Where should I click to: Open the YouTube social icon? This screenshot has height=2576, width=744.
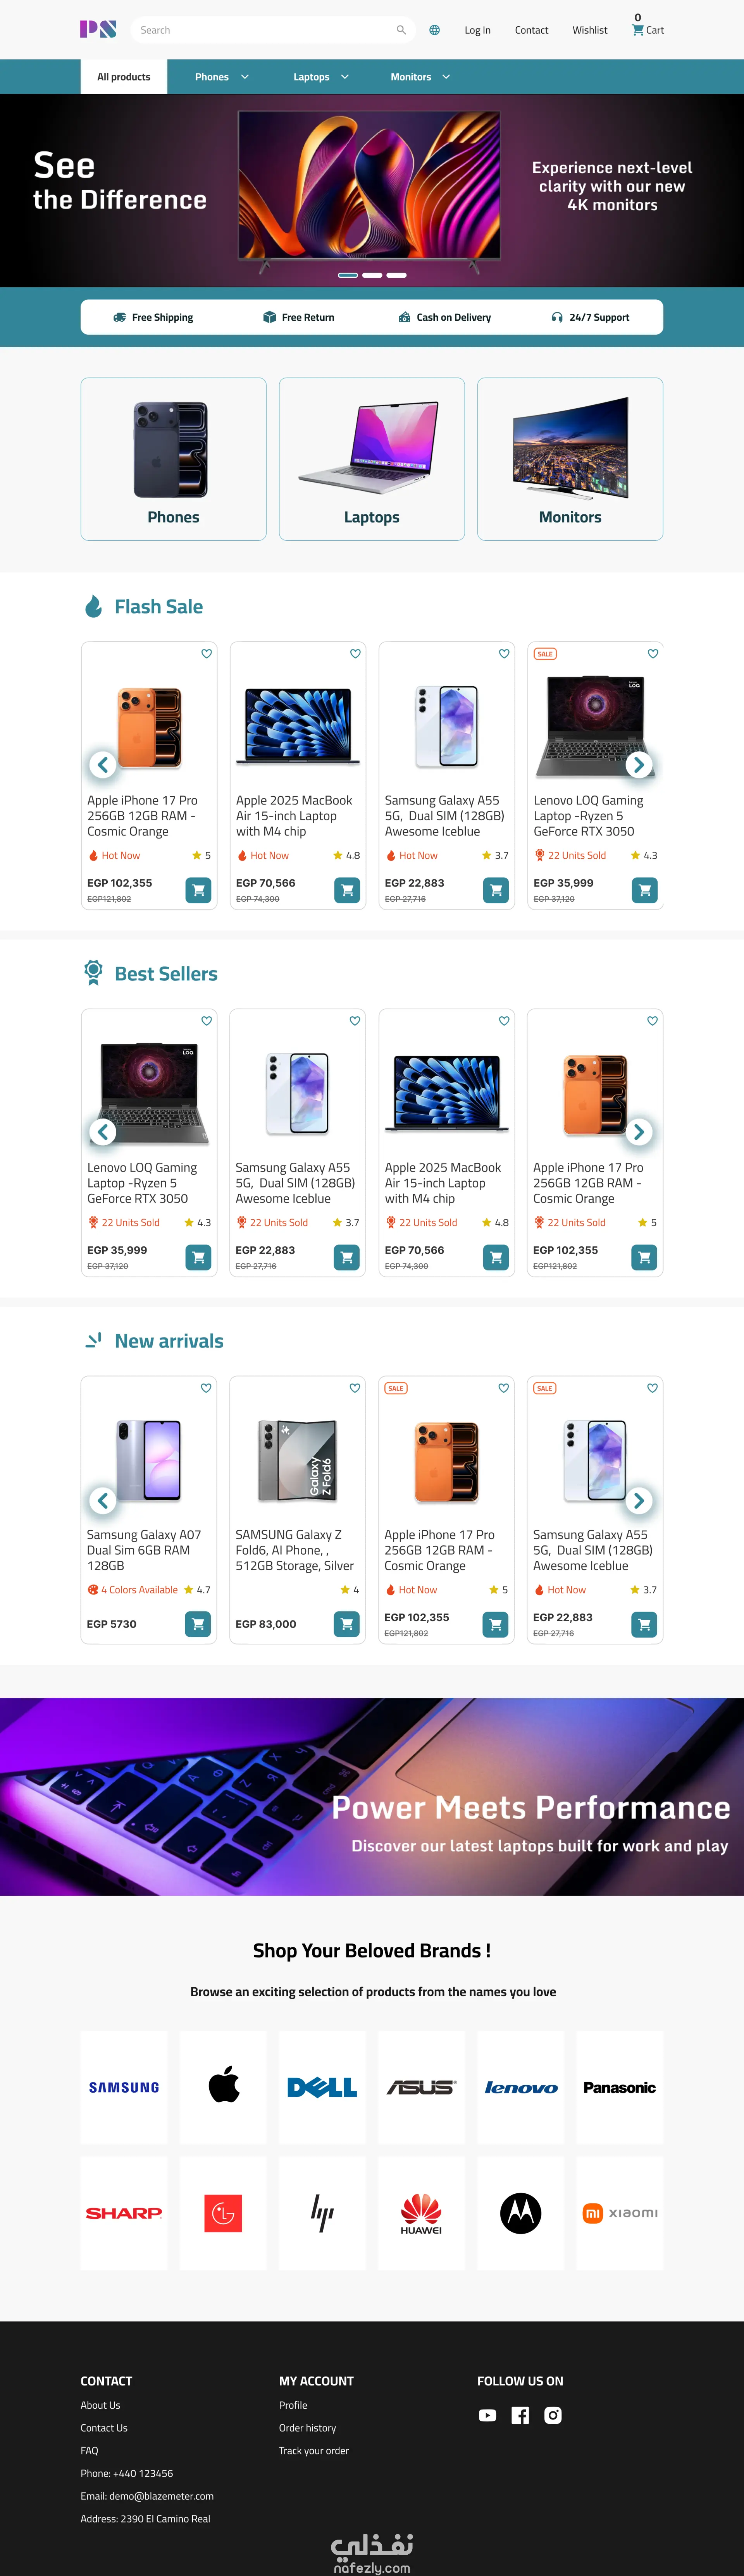pyautogui.click(x=487, y=2415)
